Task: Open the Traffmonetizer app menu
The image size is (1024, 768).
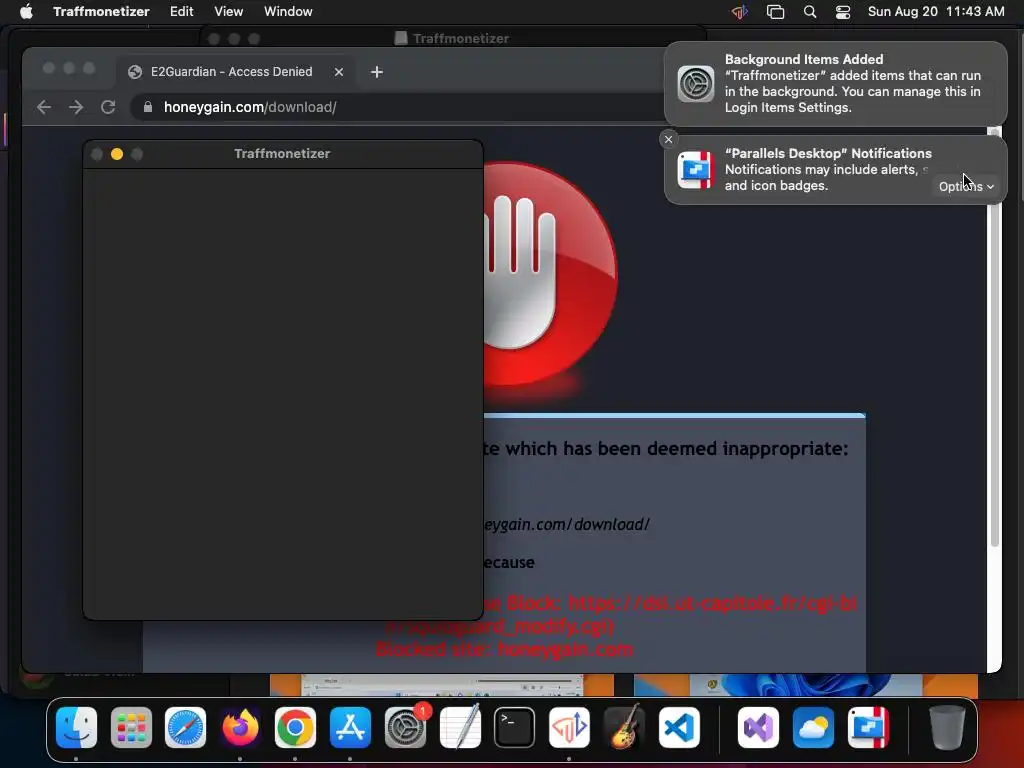Action: (x=101, y=12)
